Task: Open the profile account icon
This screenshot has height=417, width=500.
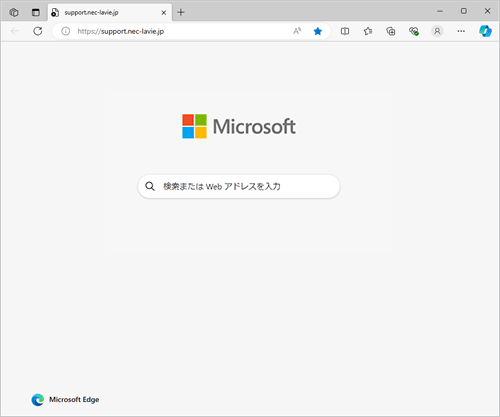Action: (437, 31)
